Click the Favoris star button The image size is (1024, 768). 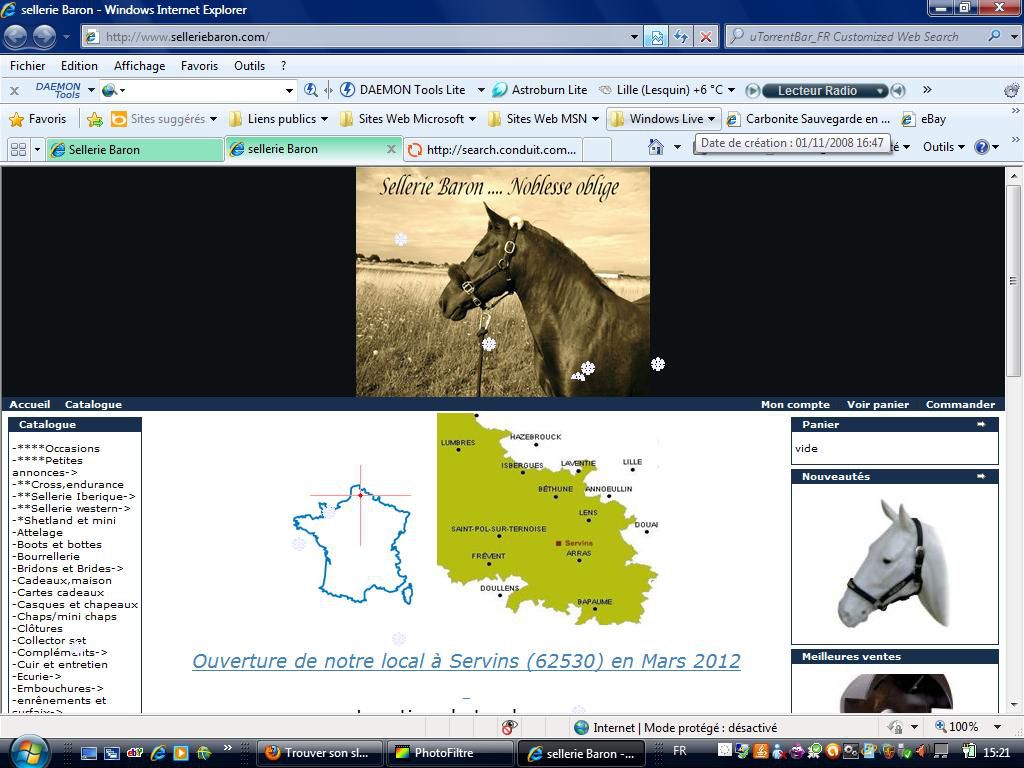(x=38, y=119)
